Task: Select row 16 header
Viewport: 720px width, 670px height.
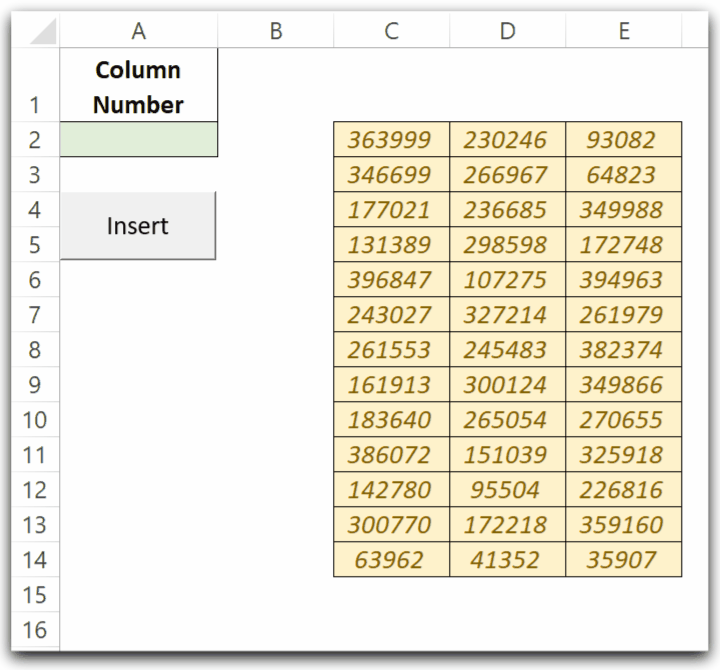Action: click(35, 629)
